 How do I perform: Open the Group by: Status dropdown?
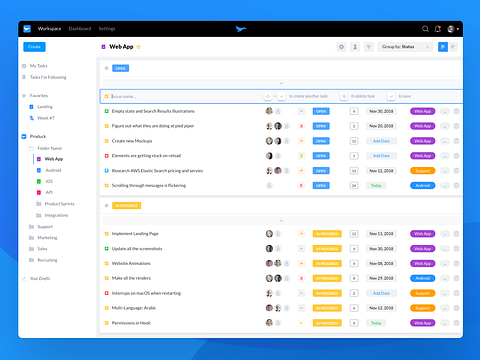pyautogui.click(x=405, y=47)
